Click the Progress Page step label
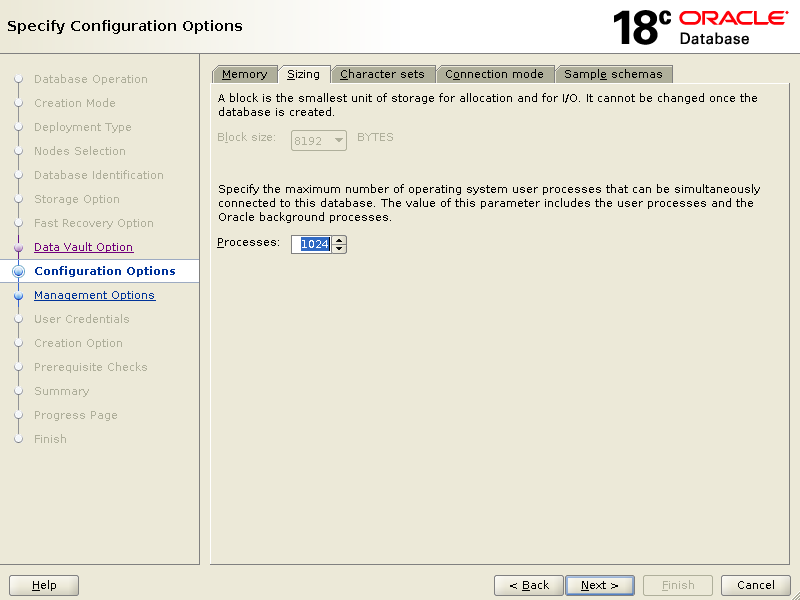Screen dimensions: 800x600 [x=76, y=415]
